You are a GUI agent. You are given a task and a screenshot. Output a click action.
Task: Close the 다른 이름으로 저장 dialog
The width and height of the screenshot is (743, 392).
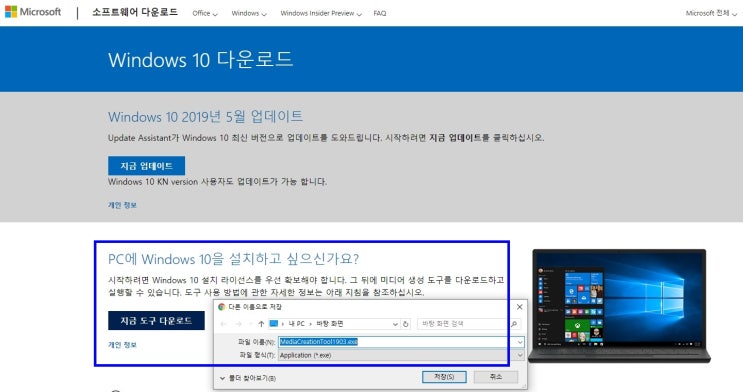click(519, 307)
